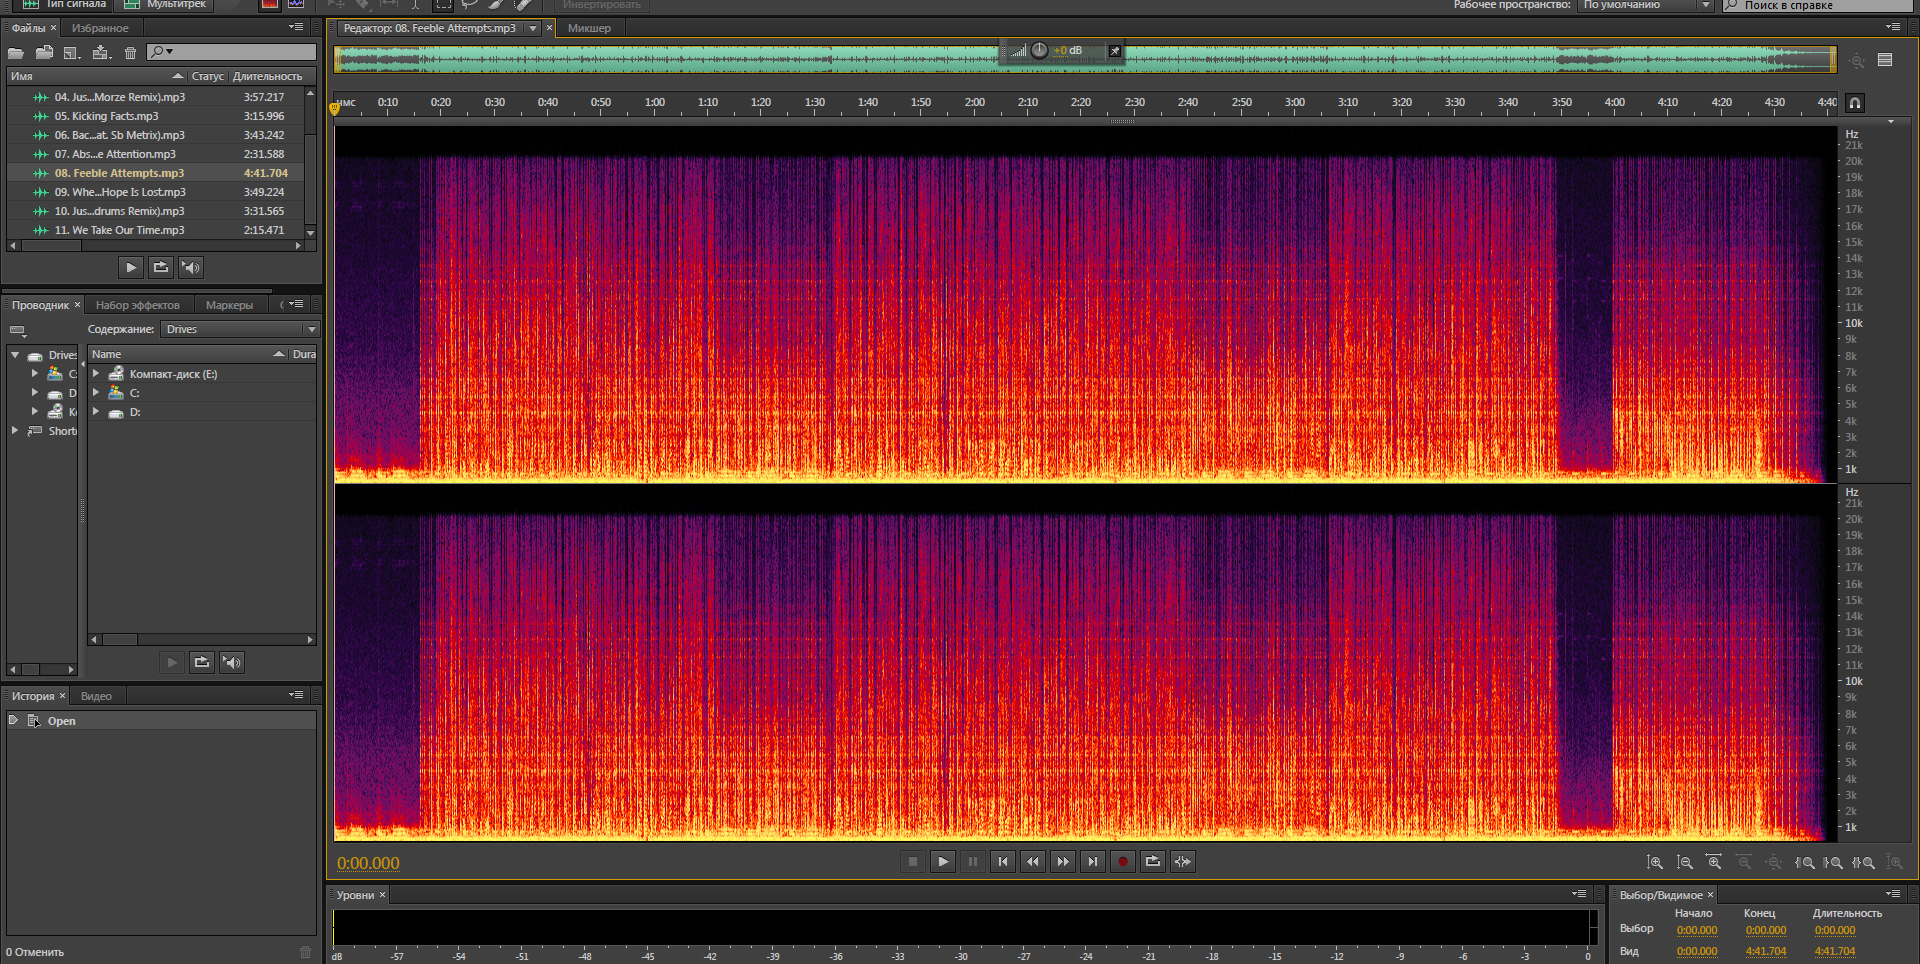Image resolution: width=1920 pixels, height=964 pixels.
Task: Click the transport Play button
Action: [942, 861]
